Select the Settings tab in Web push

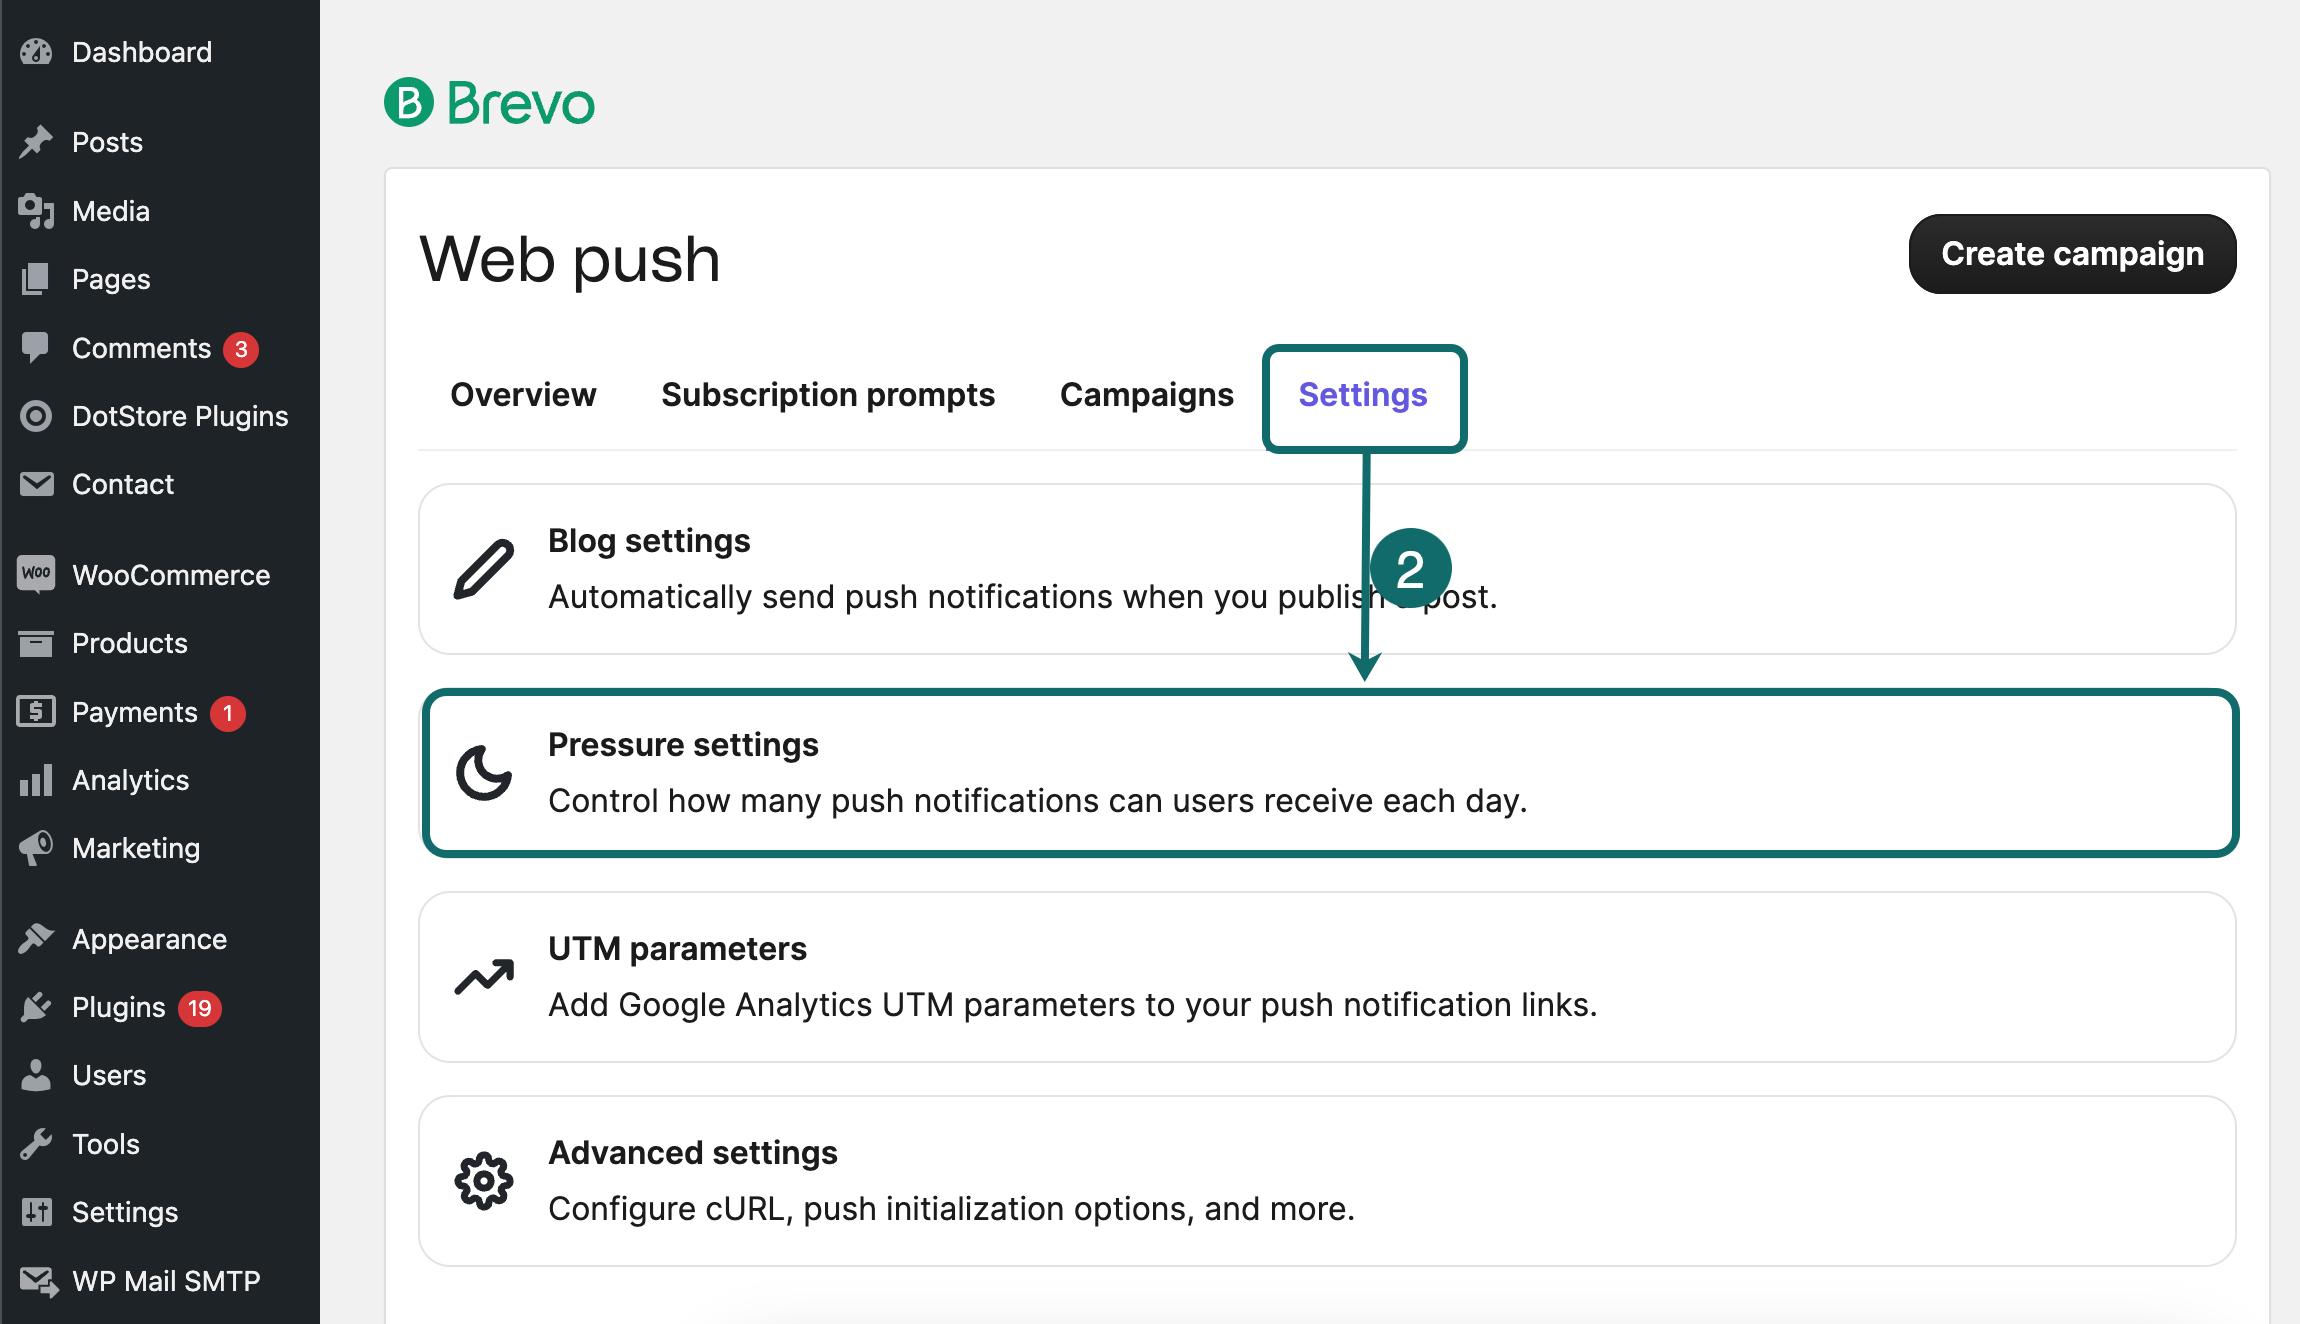click(1363, 395)
